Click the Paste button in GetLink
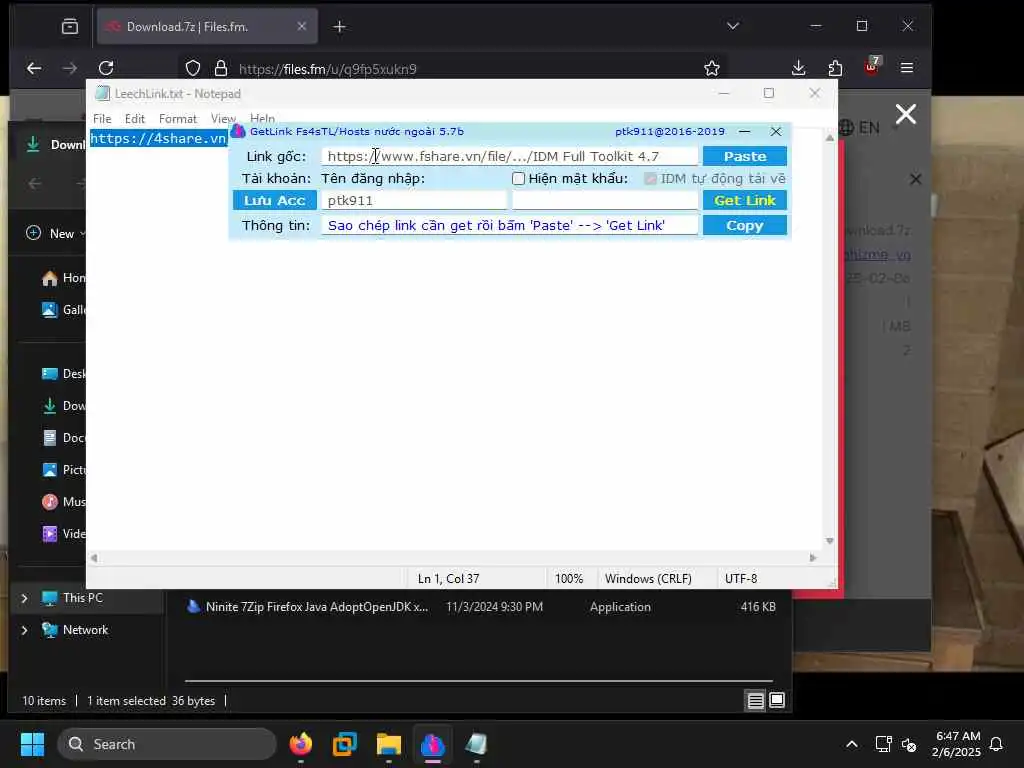Viewport: 1024px width, 768px height. [744, 156]
